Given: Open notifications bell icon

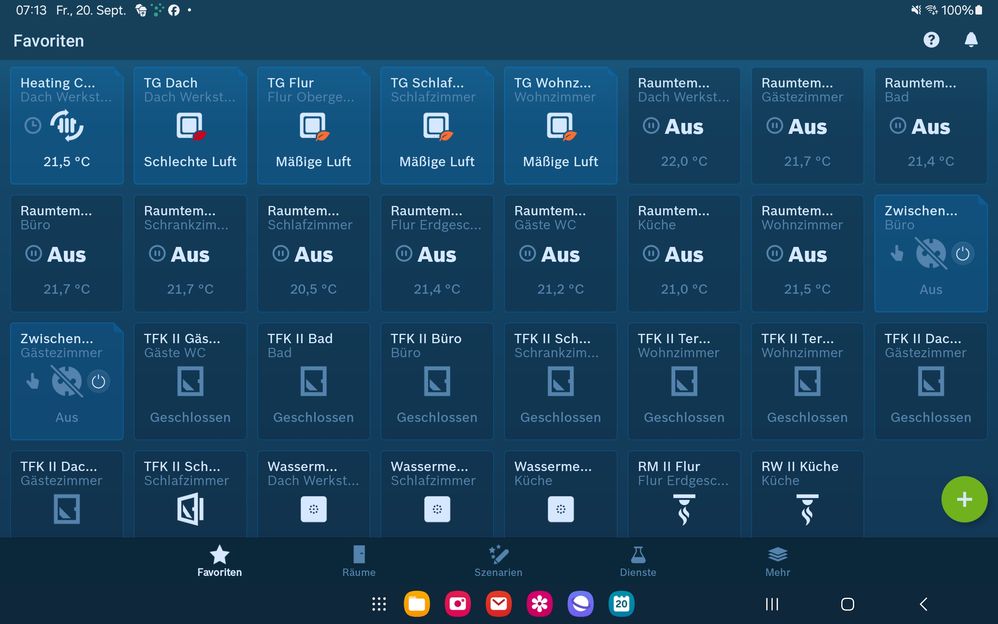Looking at the screenshot, I should tap(970, 40).
